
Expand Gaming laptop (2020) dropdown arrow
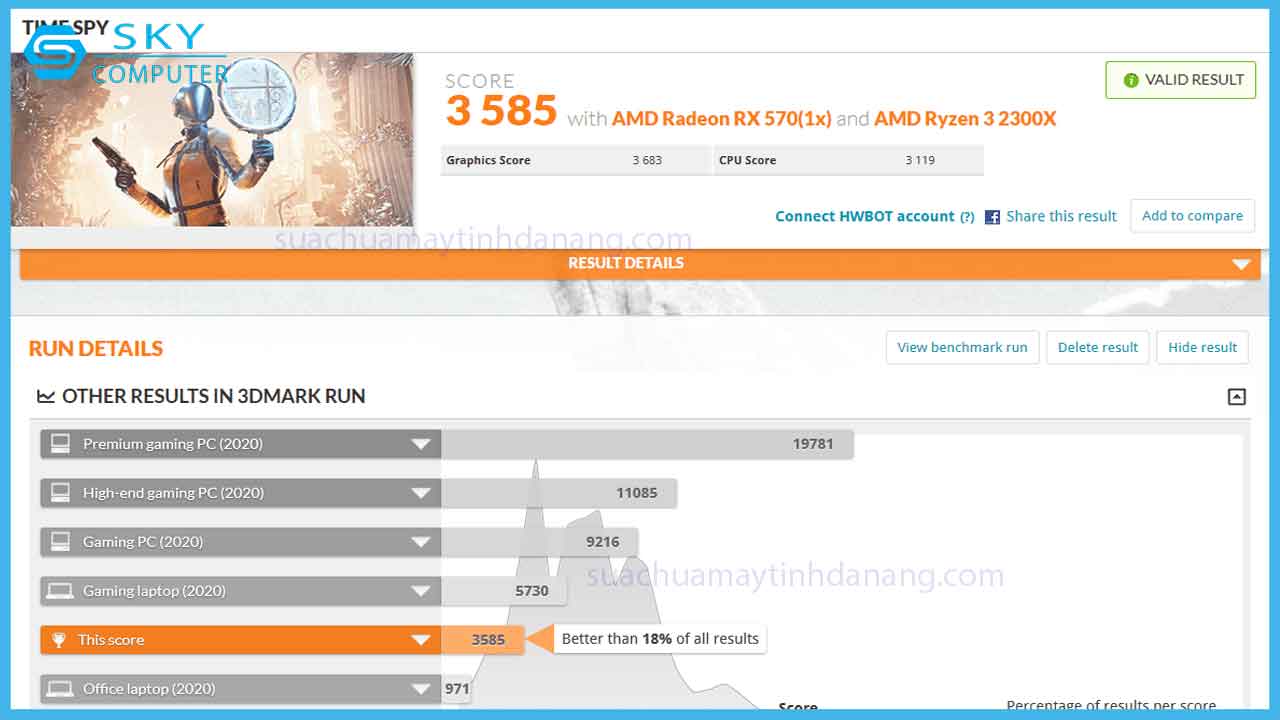pyautogui.click(x=421, y=591)
